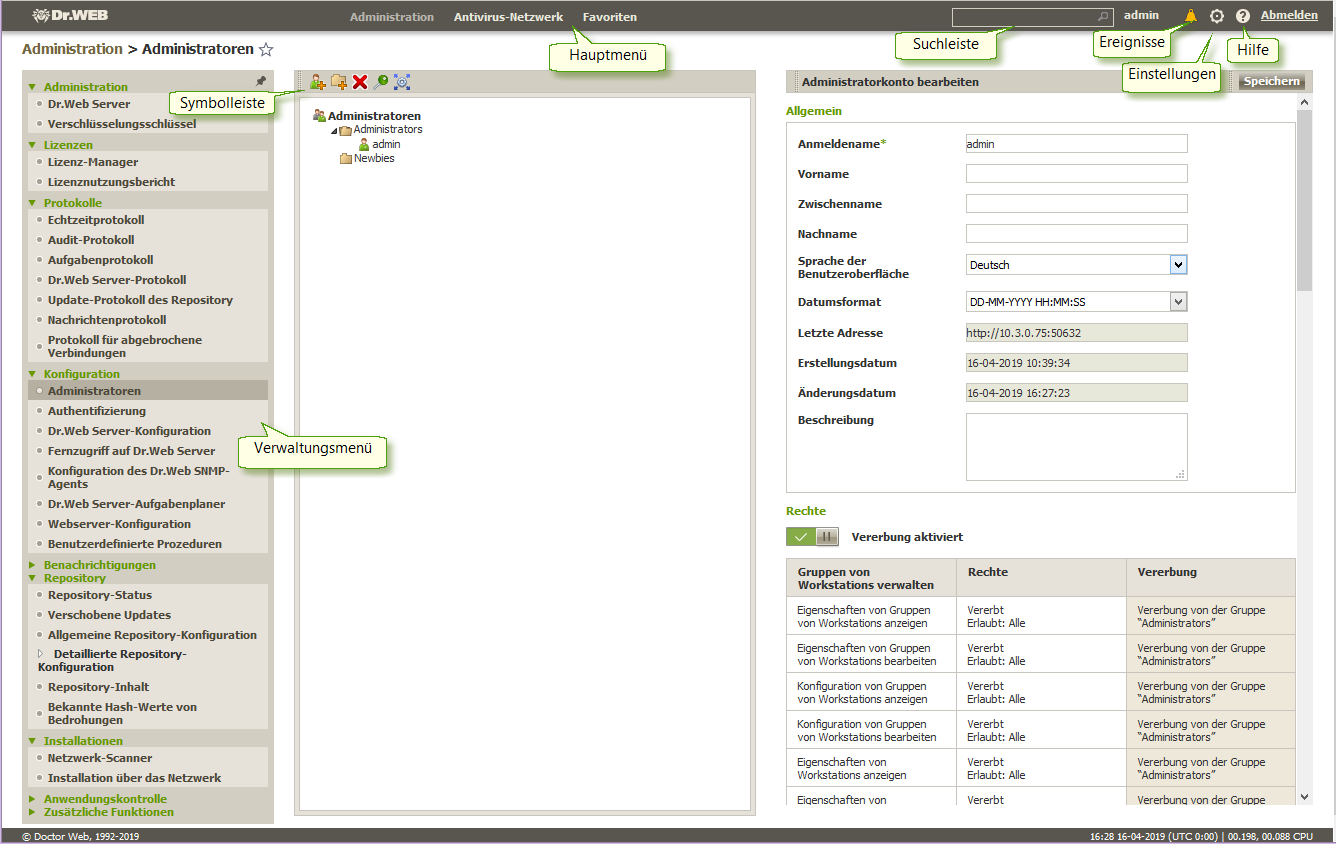Image resolution: width=1336 pixels, height=844 pixels.
Task: Click the Abmelden link
Action: (1289, 16)
